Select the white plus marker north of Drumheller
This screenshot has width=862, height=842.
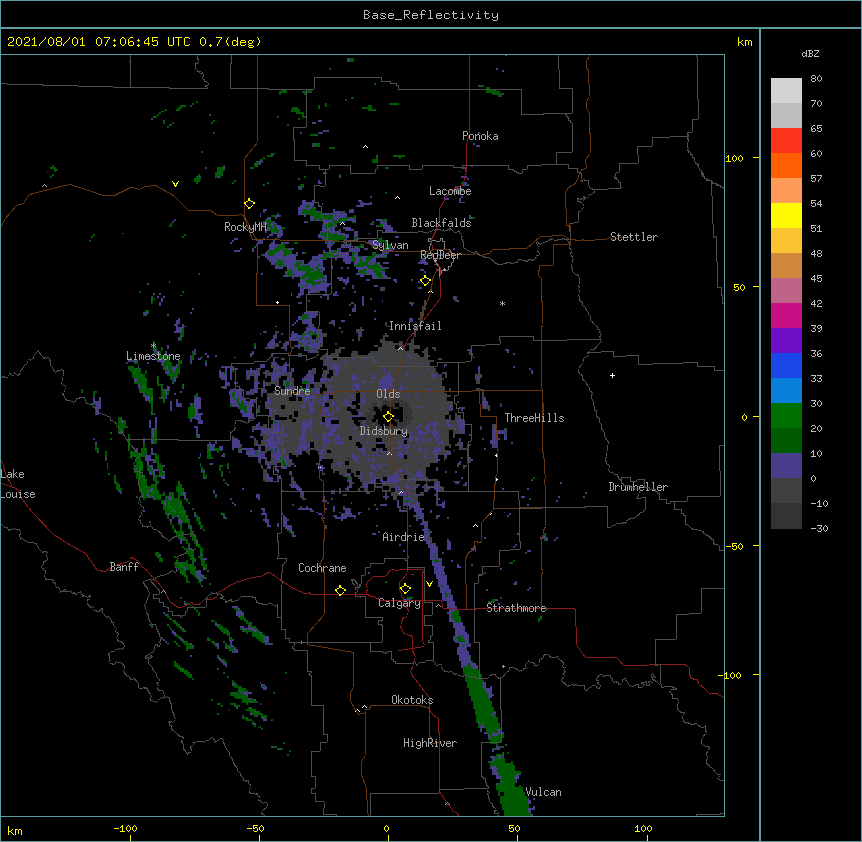click(612, 375)
